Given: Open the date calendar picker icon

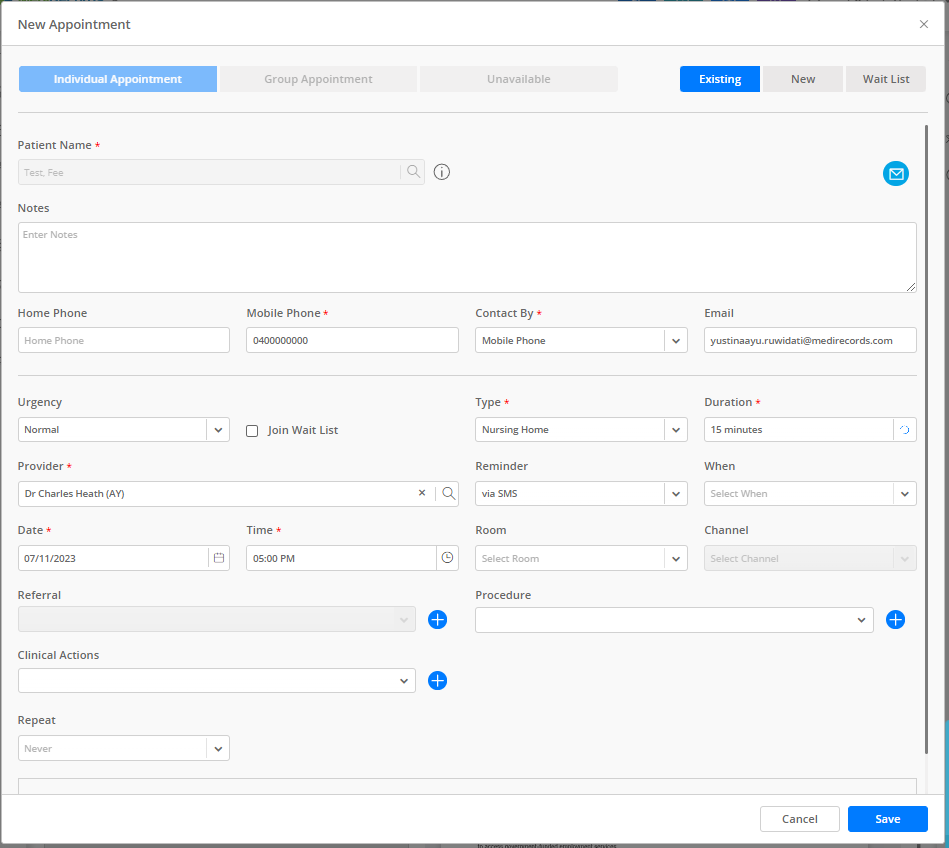Looking at the screenshot, I should (219, 557).
